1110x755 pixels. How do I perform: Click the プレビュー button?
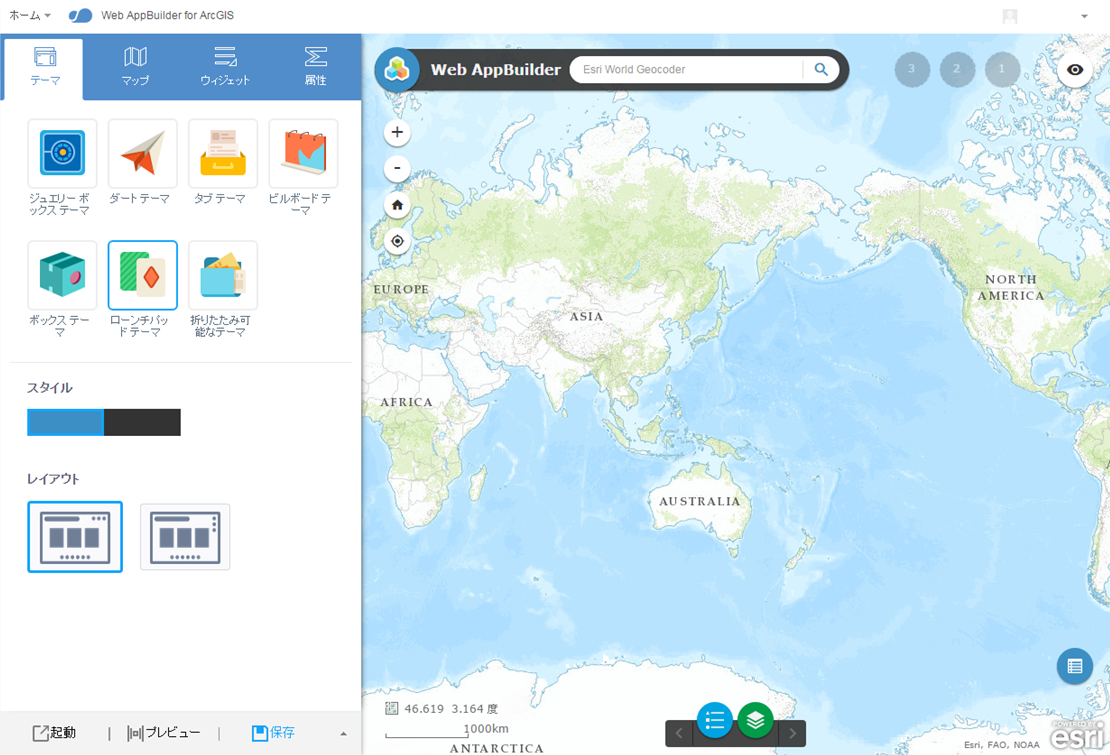164,733
